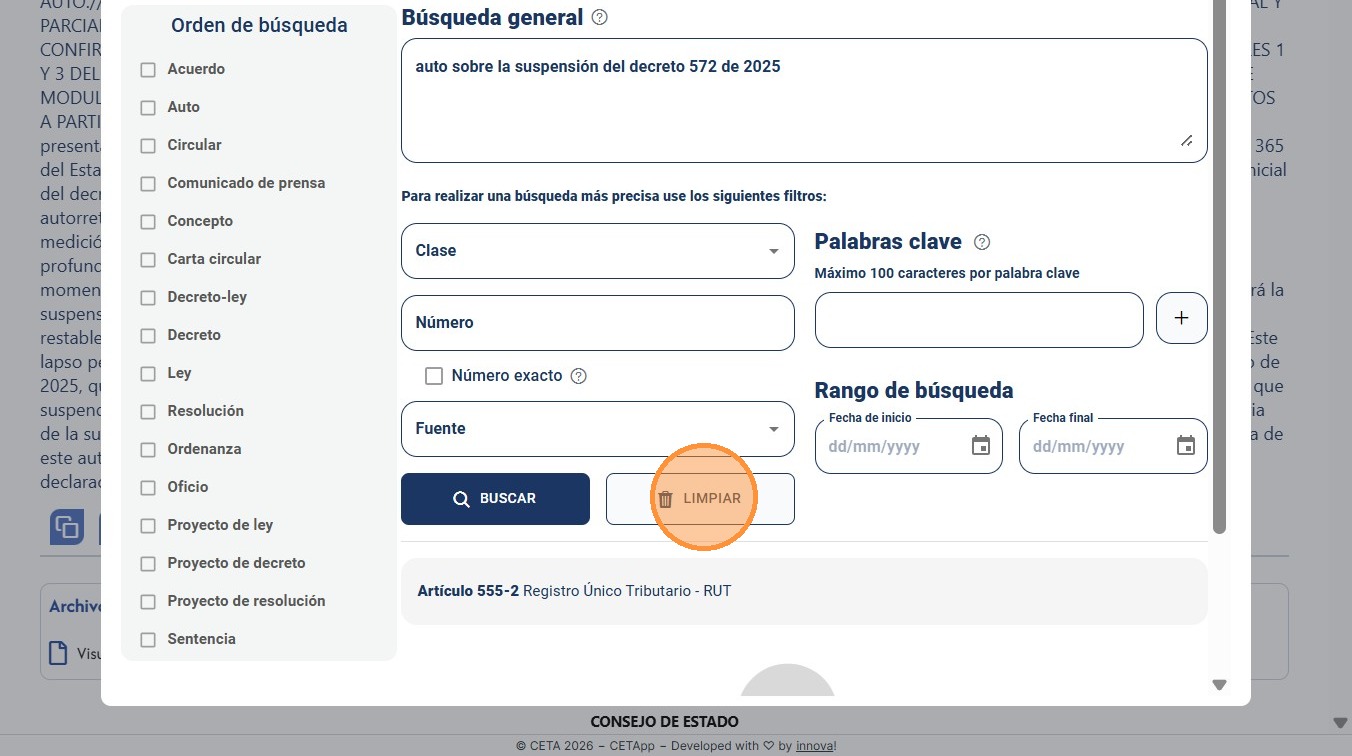This screenshot has height=756, width=1352.
Task: Focus the Número input field
Action: (x=598, y=323)
